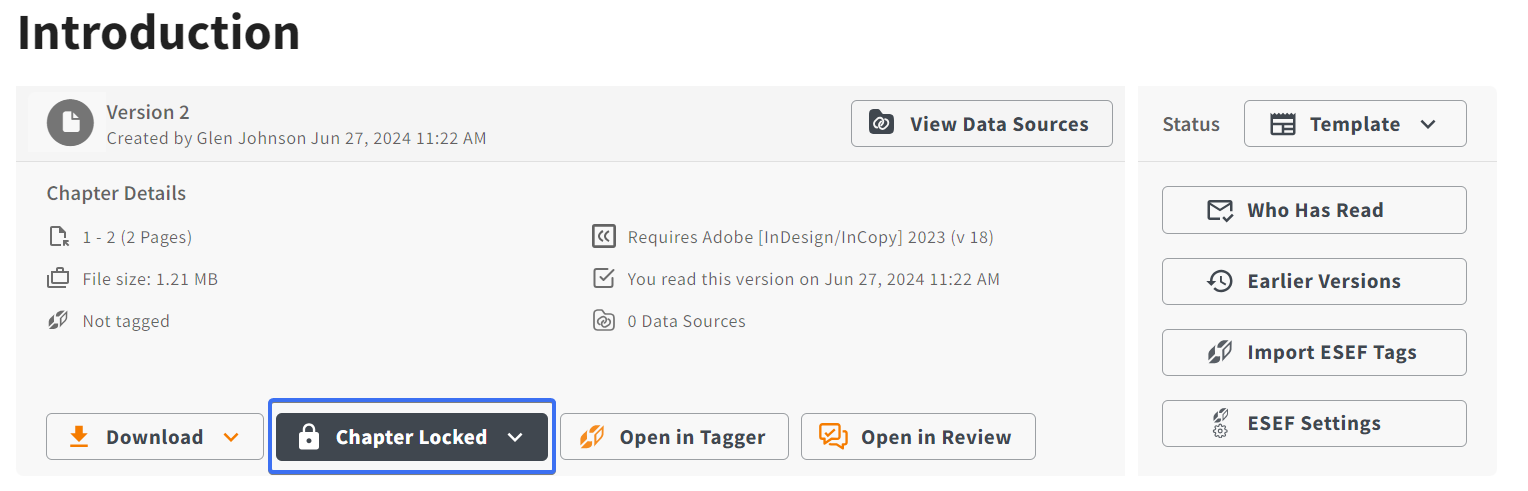Open chapter in Review
The width and height of the screenshot is (1528, 491).
(918, 437)
